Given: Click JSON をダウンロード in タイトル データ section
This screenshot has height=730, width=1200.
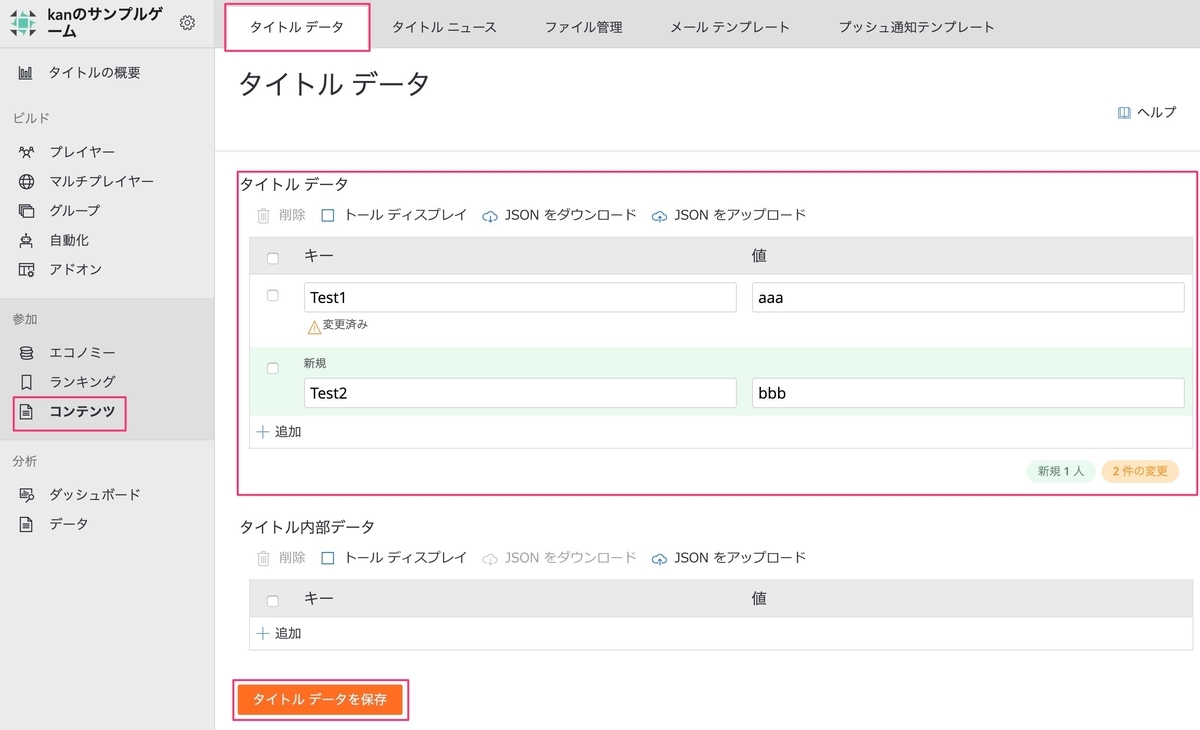Looking at the screenshot, I should 559,215.
